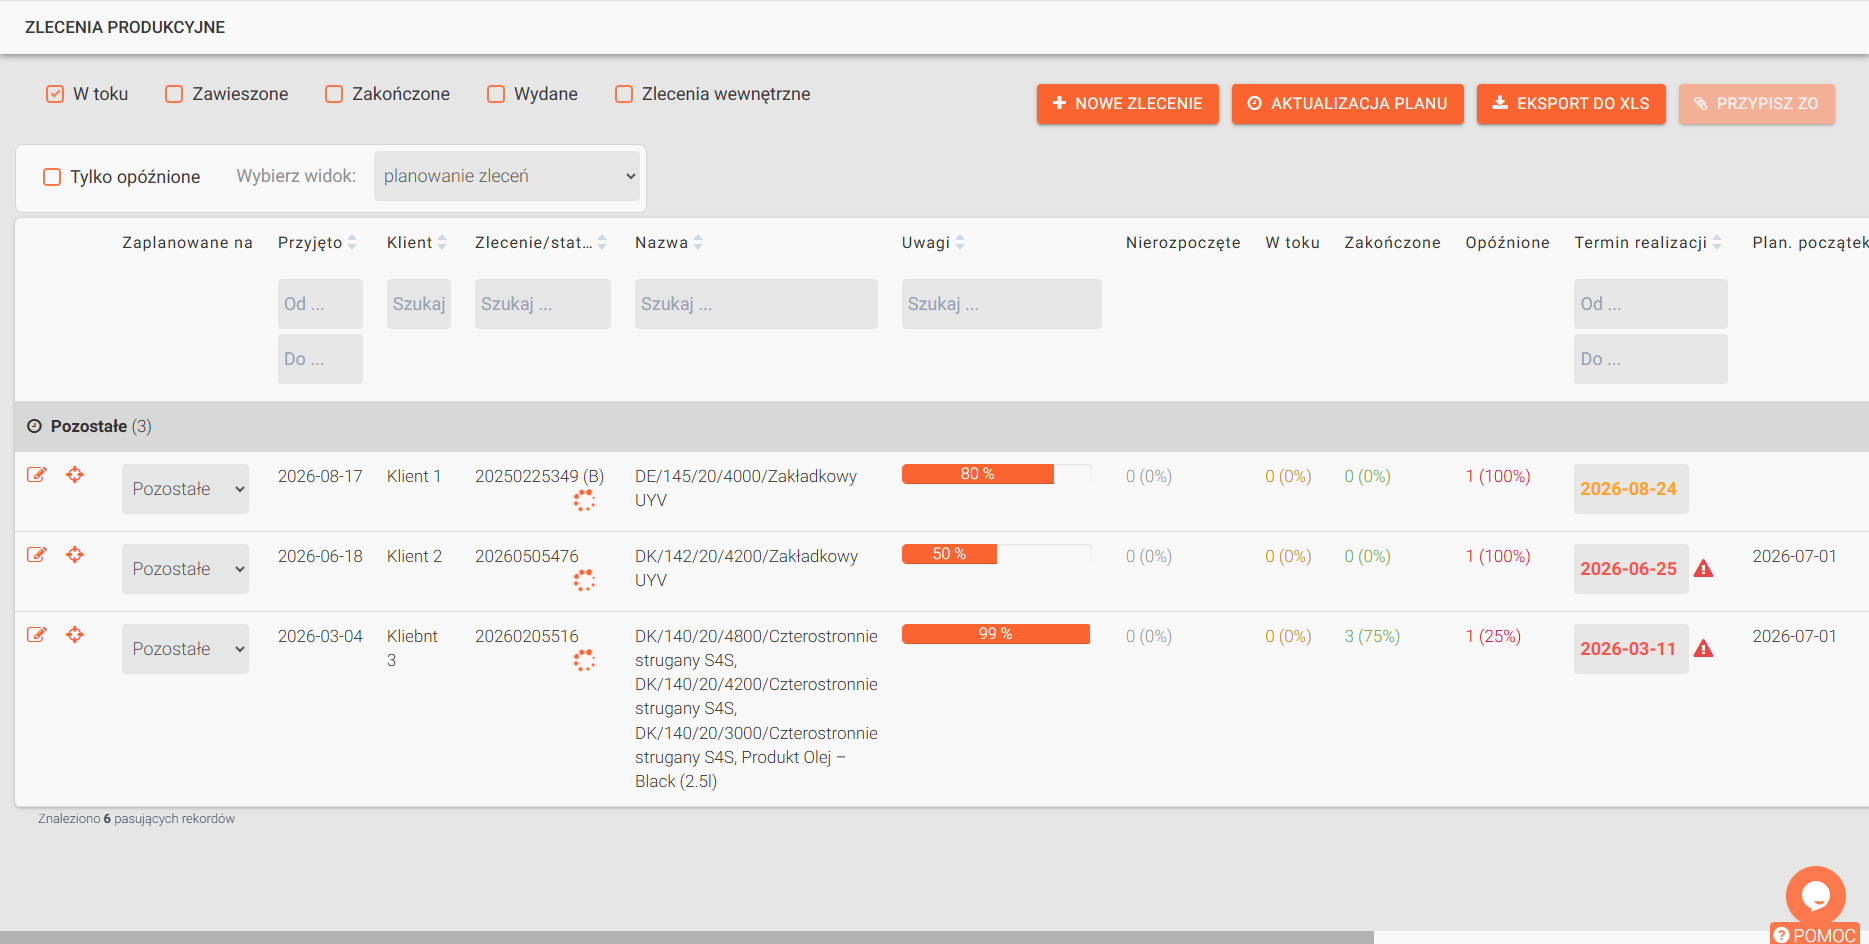
Task: Focus the Nazwa Szukaj search field
Action: [x=756, y=304]
